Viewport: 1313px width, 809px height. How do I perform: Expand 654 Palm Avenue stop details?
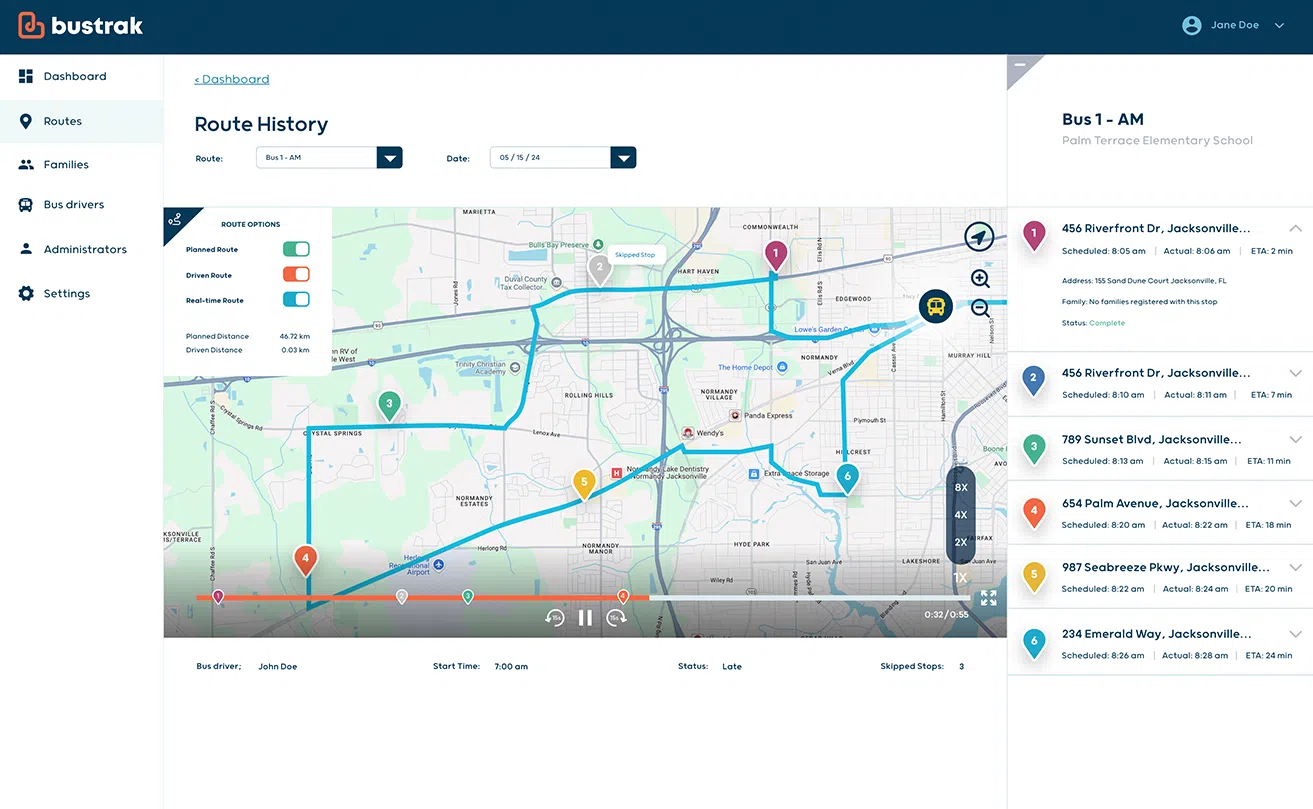point(1296,503)
